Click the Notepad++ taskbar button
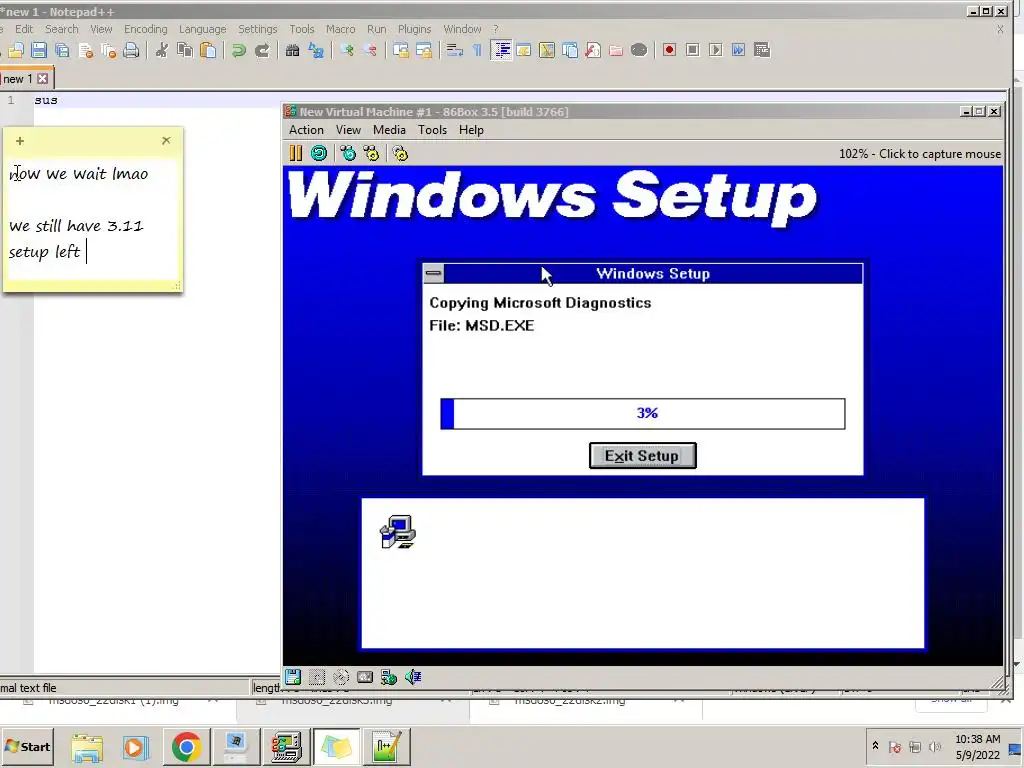Image resolution: width=1024 pixels, height=768 pixels. [387, 746]
